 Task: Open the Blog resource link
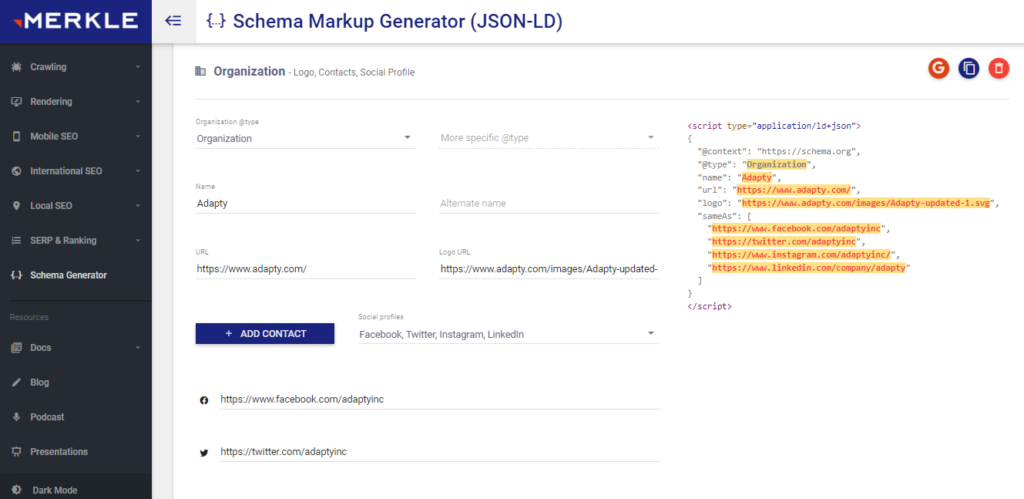click(39, 382)
